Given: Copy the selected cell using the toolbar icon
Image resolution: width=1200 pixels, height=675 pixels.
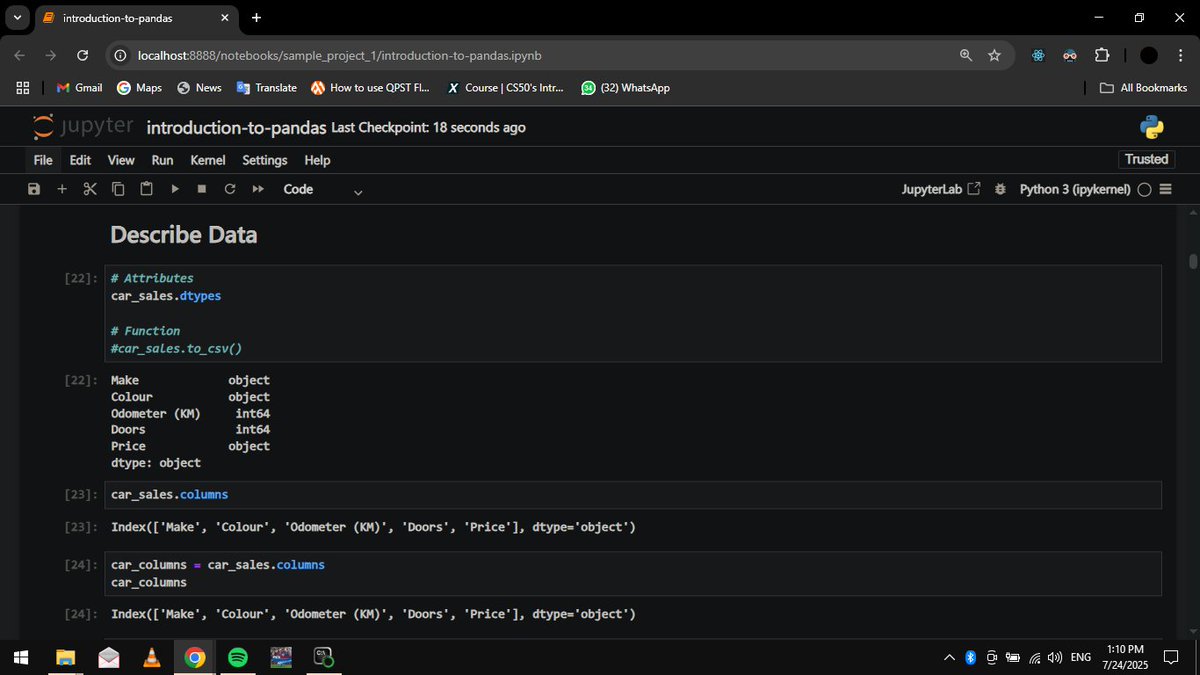Looking at the screenshot, I should [118, 189].
